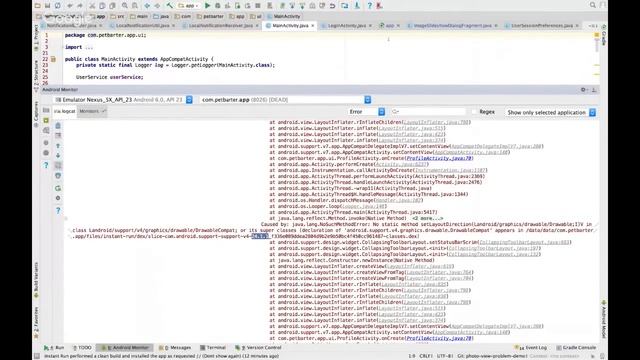Click the logcat Scroll down arrow
The width and height of the screenshot is (640, 360).
click(58, 156)
